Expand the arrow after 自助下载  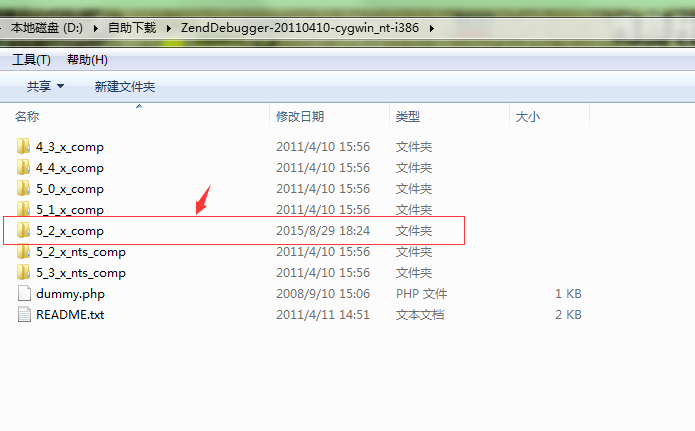click(x=168, y=28)
